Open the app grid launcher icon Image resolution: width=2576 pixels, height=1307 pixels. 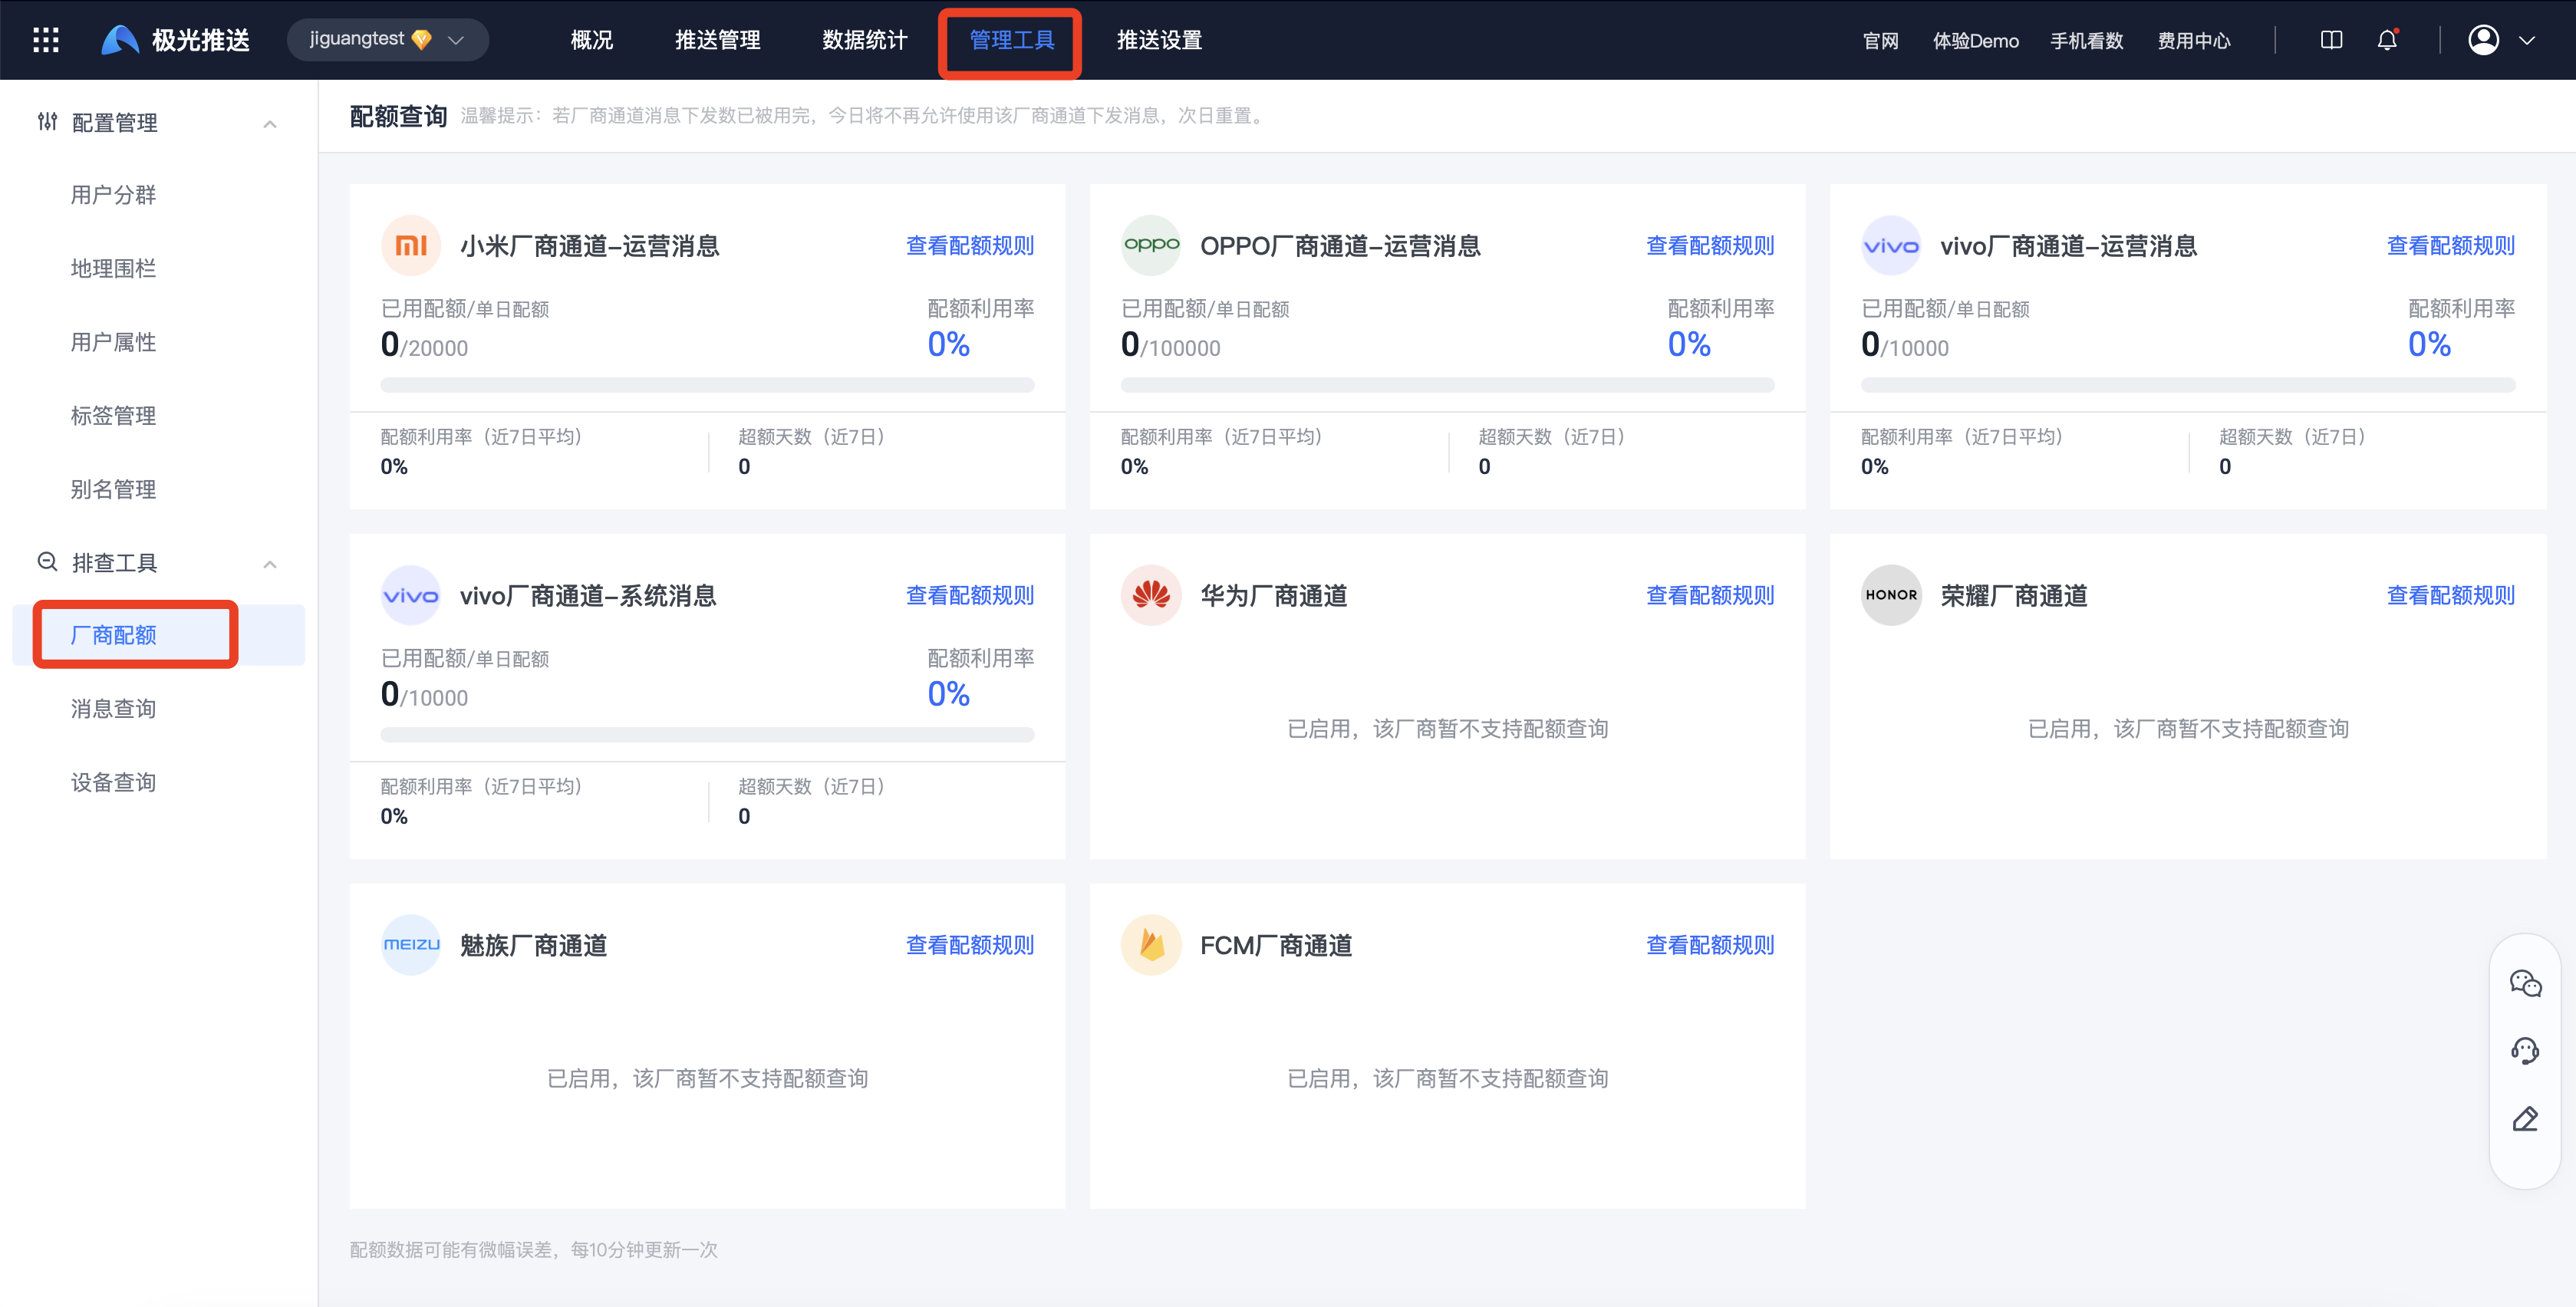[46, 40]
